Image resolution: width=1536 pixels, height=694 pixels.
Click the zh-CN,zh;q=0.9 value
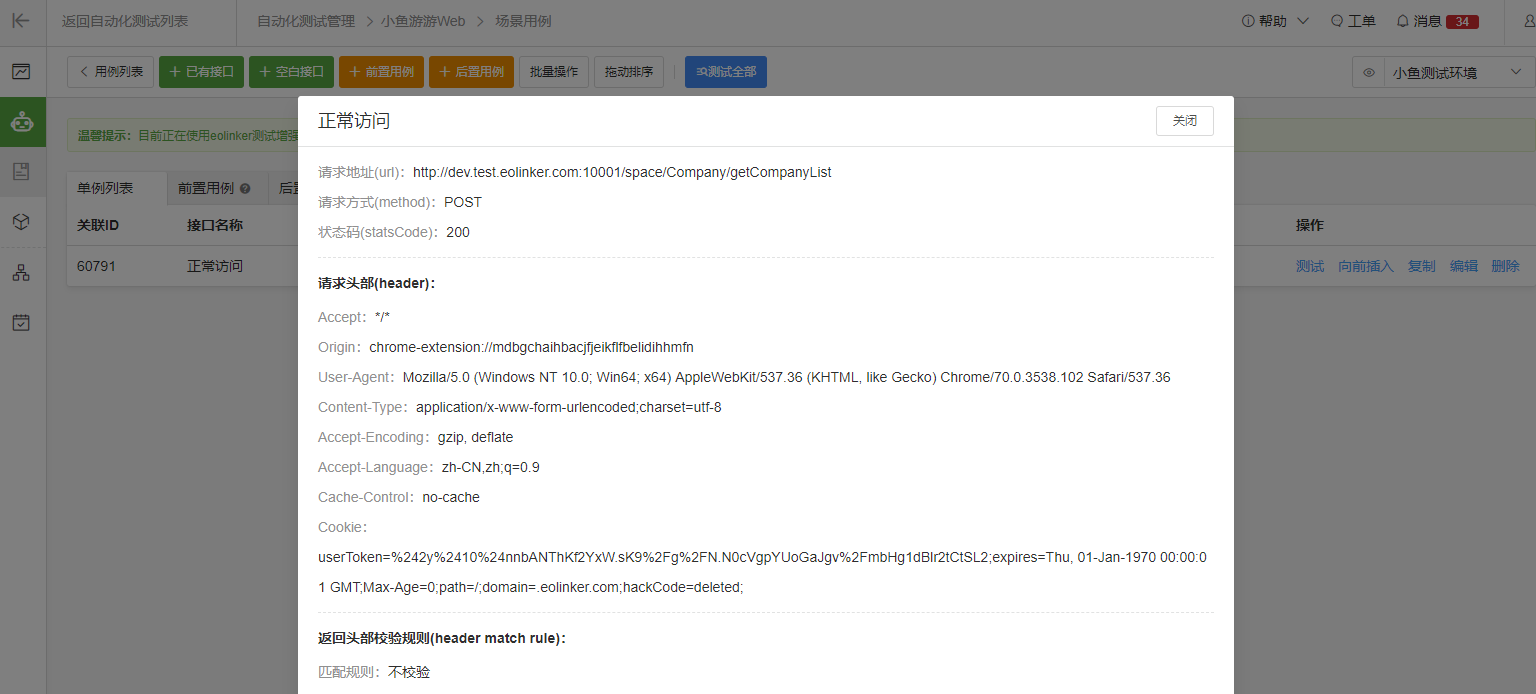point(491,467)
